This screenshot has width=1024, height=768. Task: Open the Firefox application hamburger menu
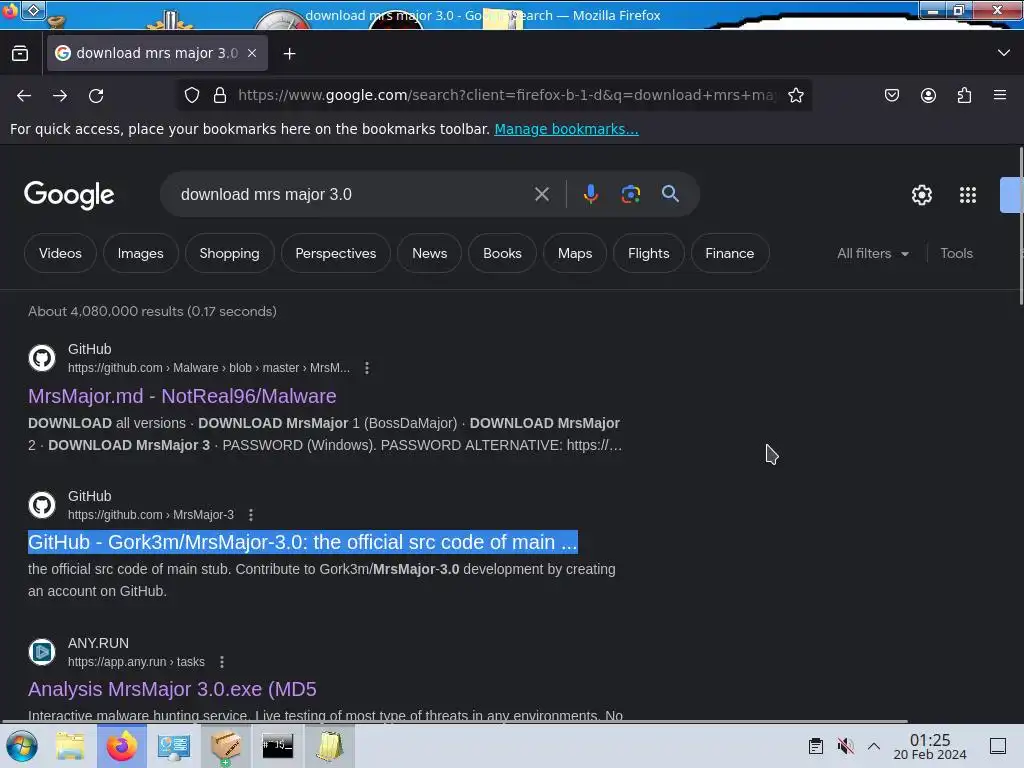tap(1000, 95)
